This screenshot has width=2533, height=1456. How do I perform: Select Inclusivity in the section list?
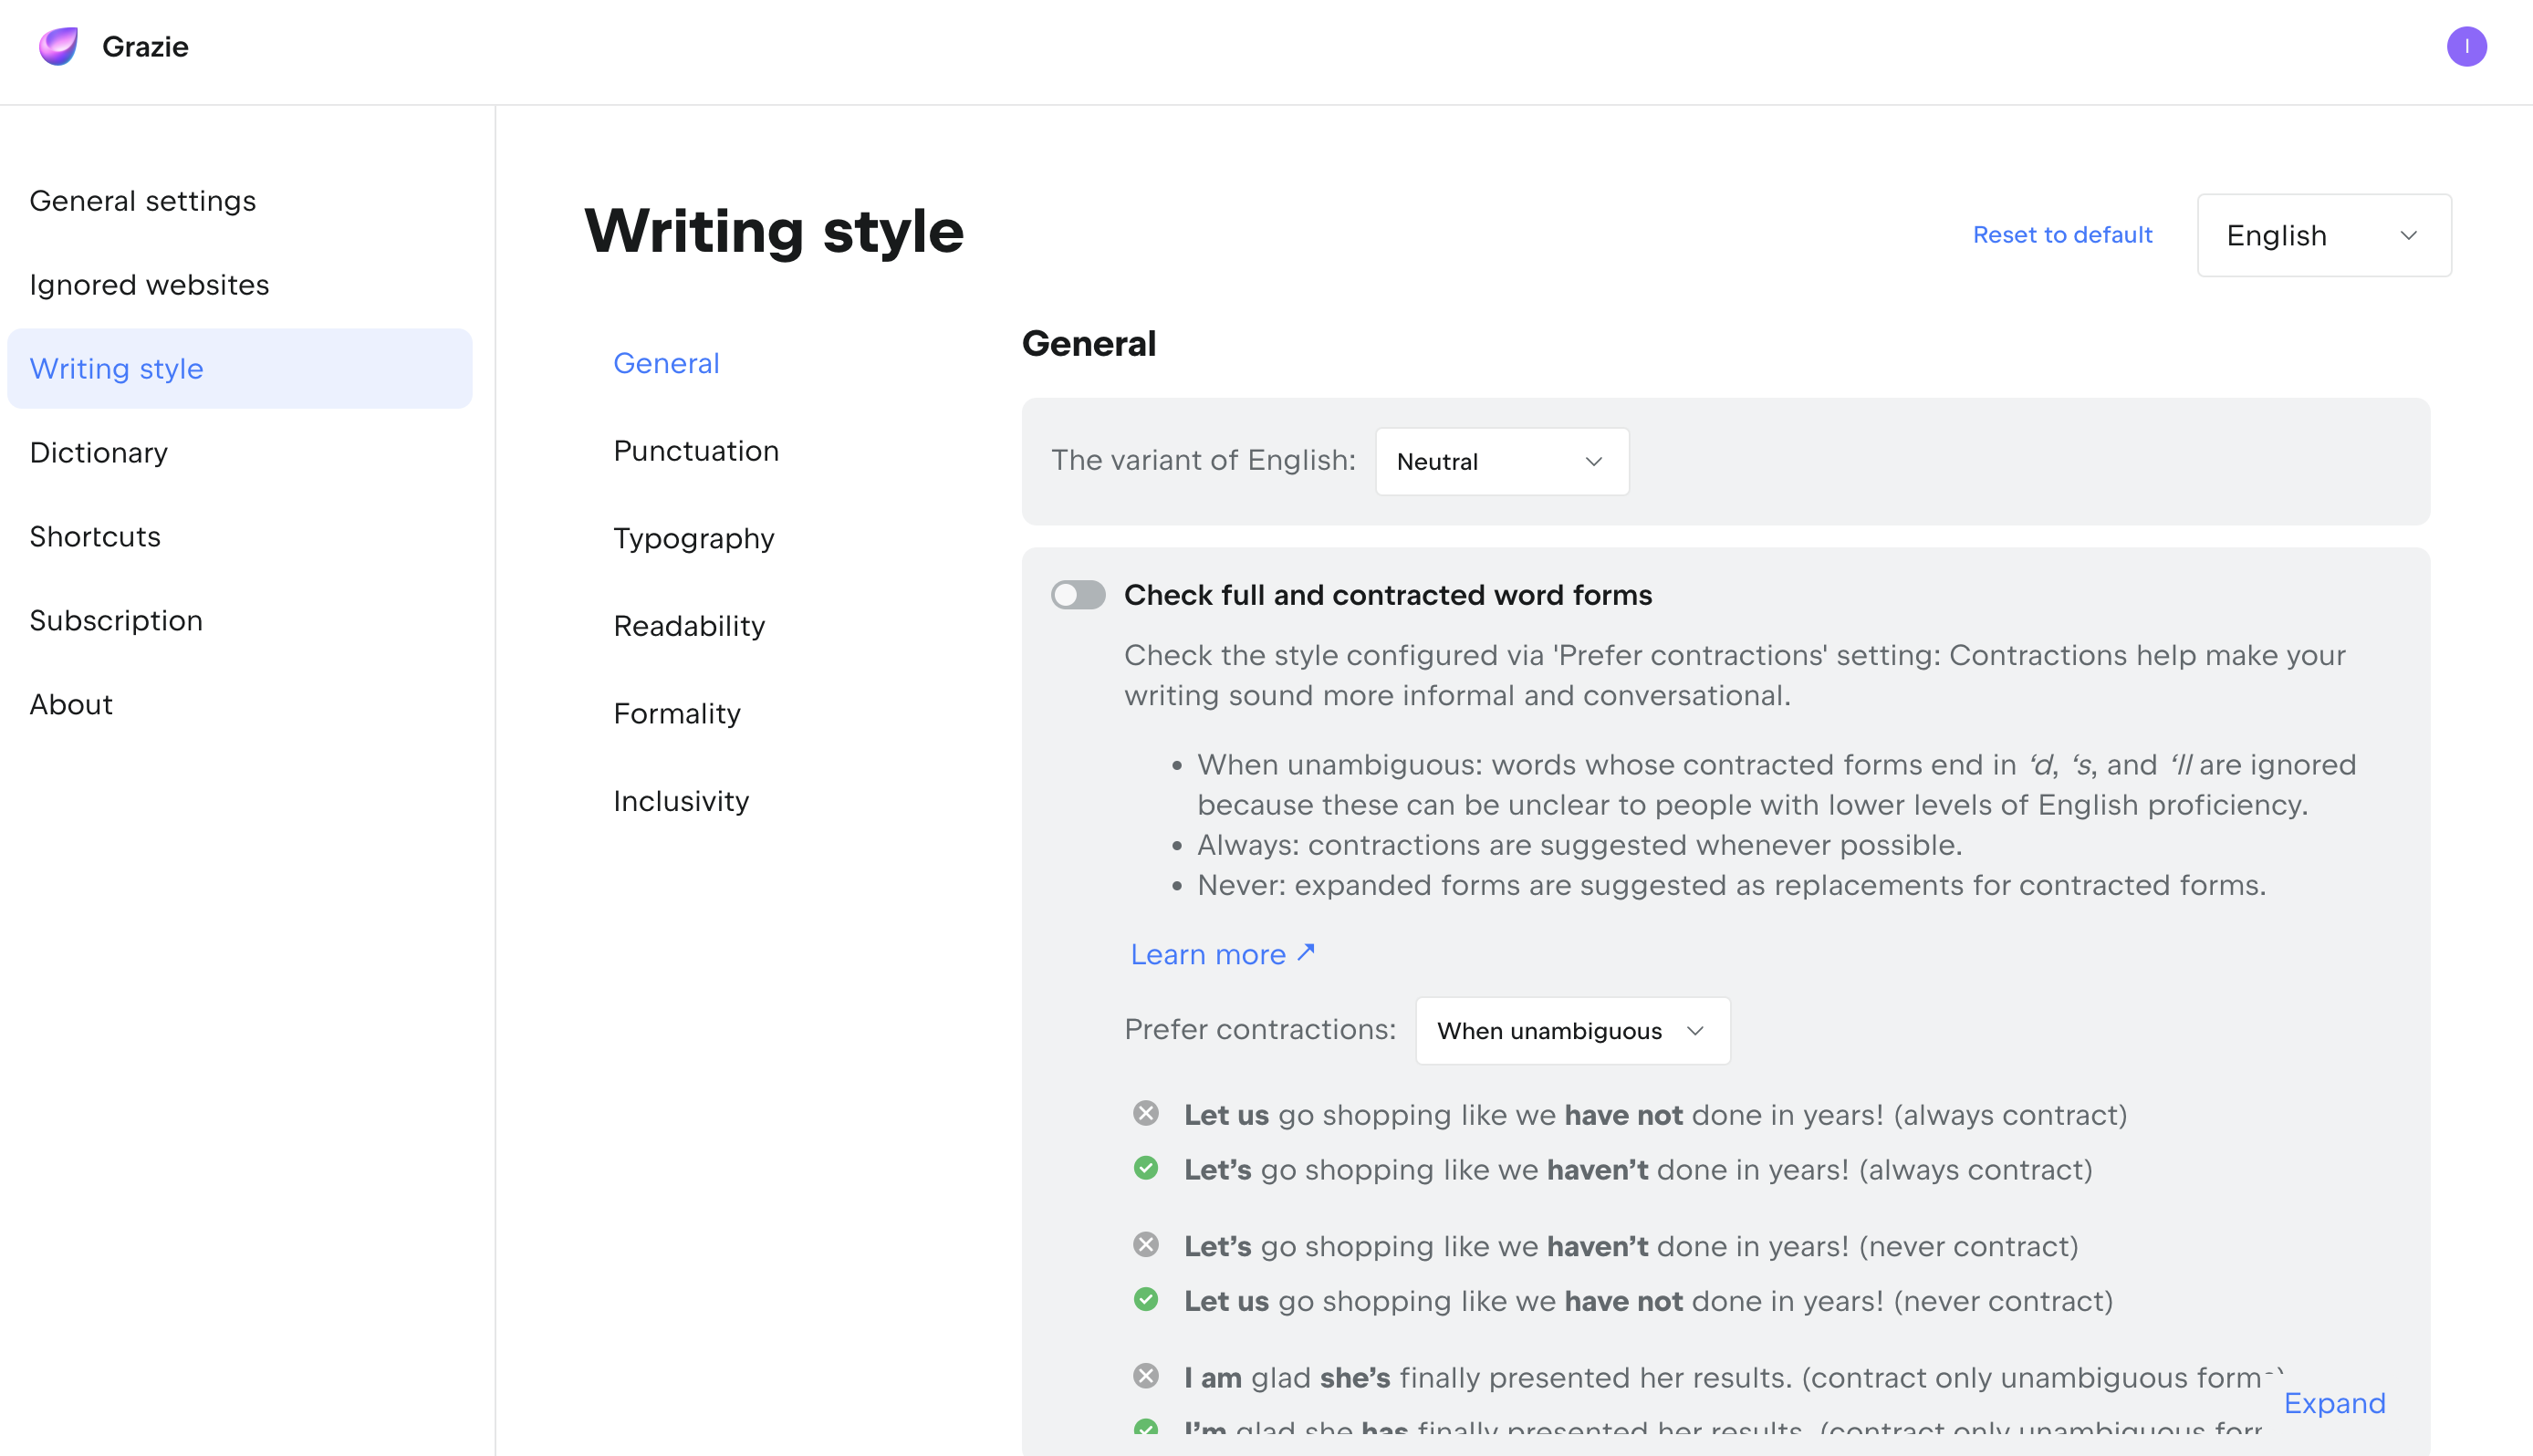click(681, 801)
